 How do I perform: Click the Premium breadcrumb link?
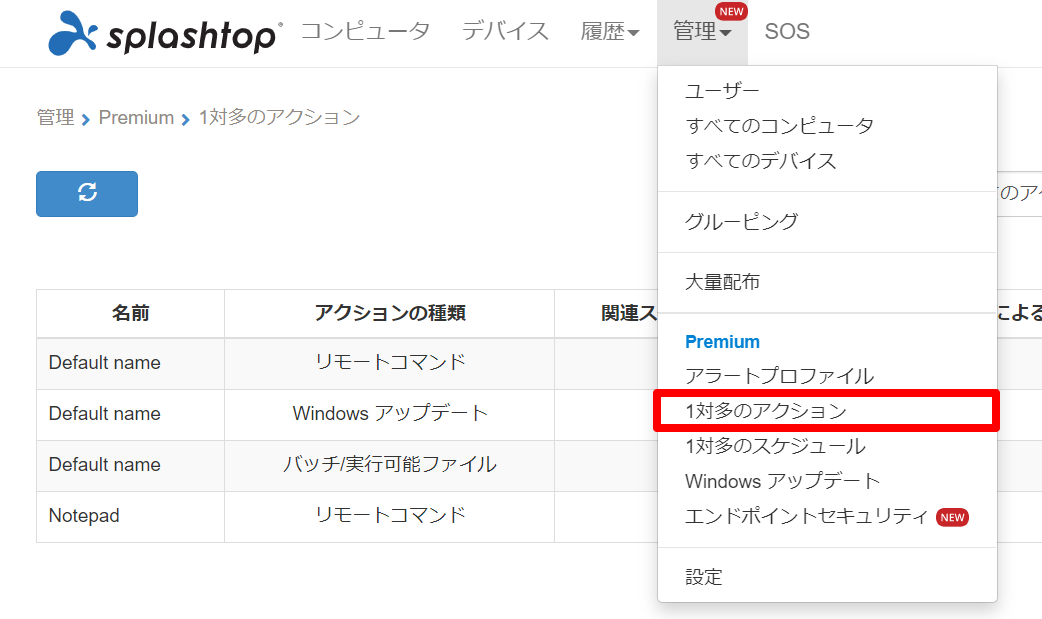[136, 118]
